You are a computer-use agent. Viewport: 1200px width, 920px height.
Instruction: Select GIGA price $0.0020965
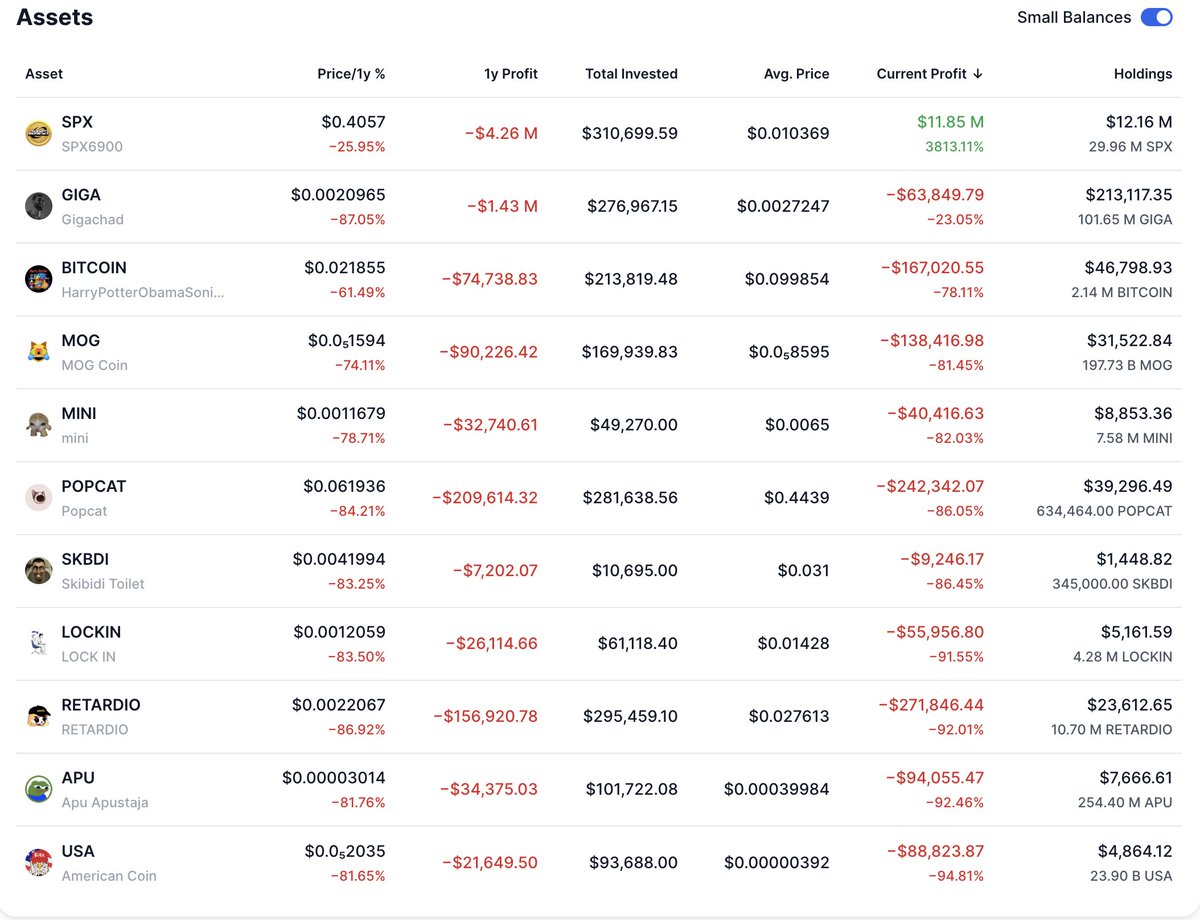tap(338, 195)
